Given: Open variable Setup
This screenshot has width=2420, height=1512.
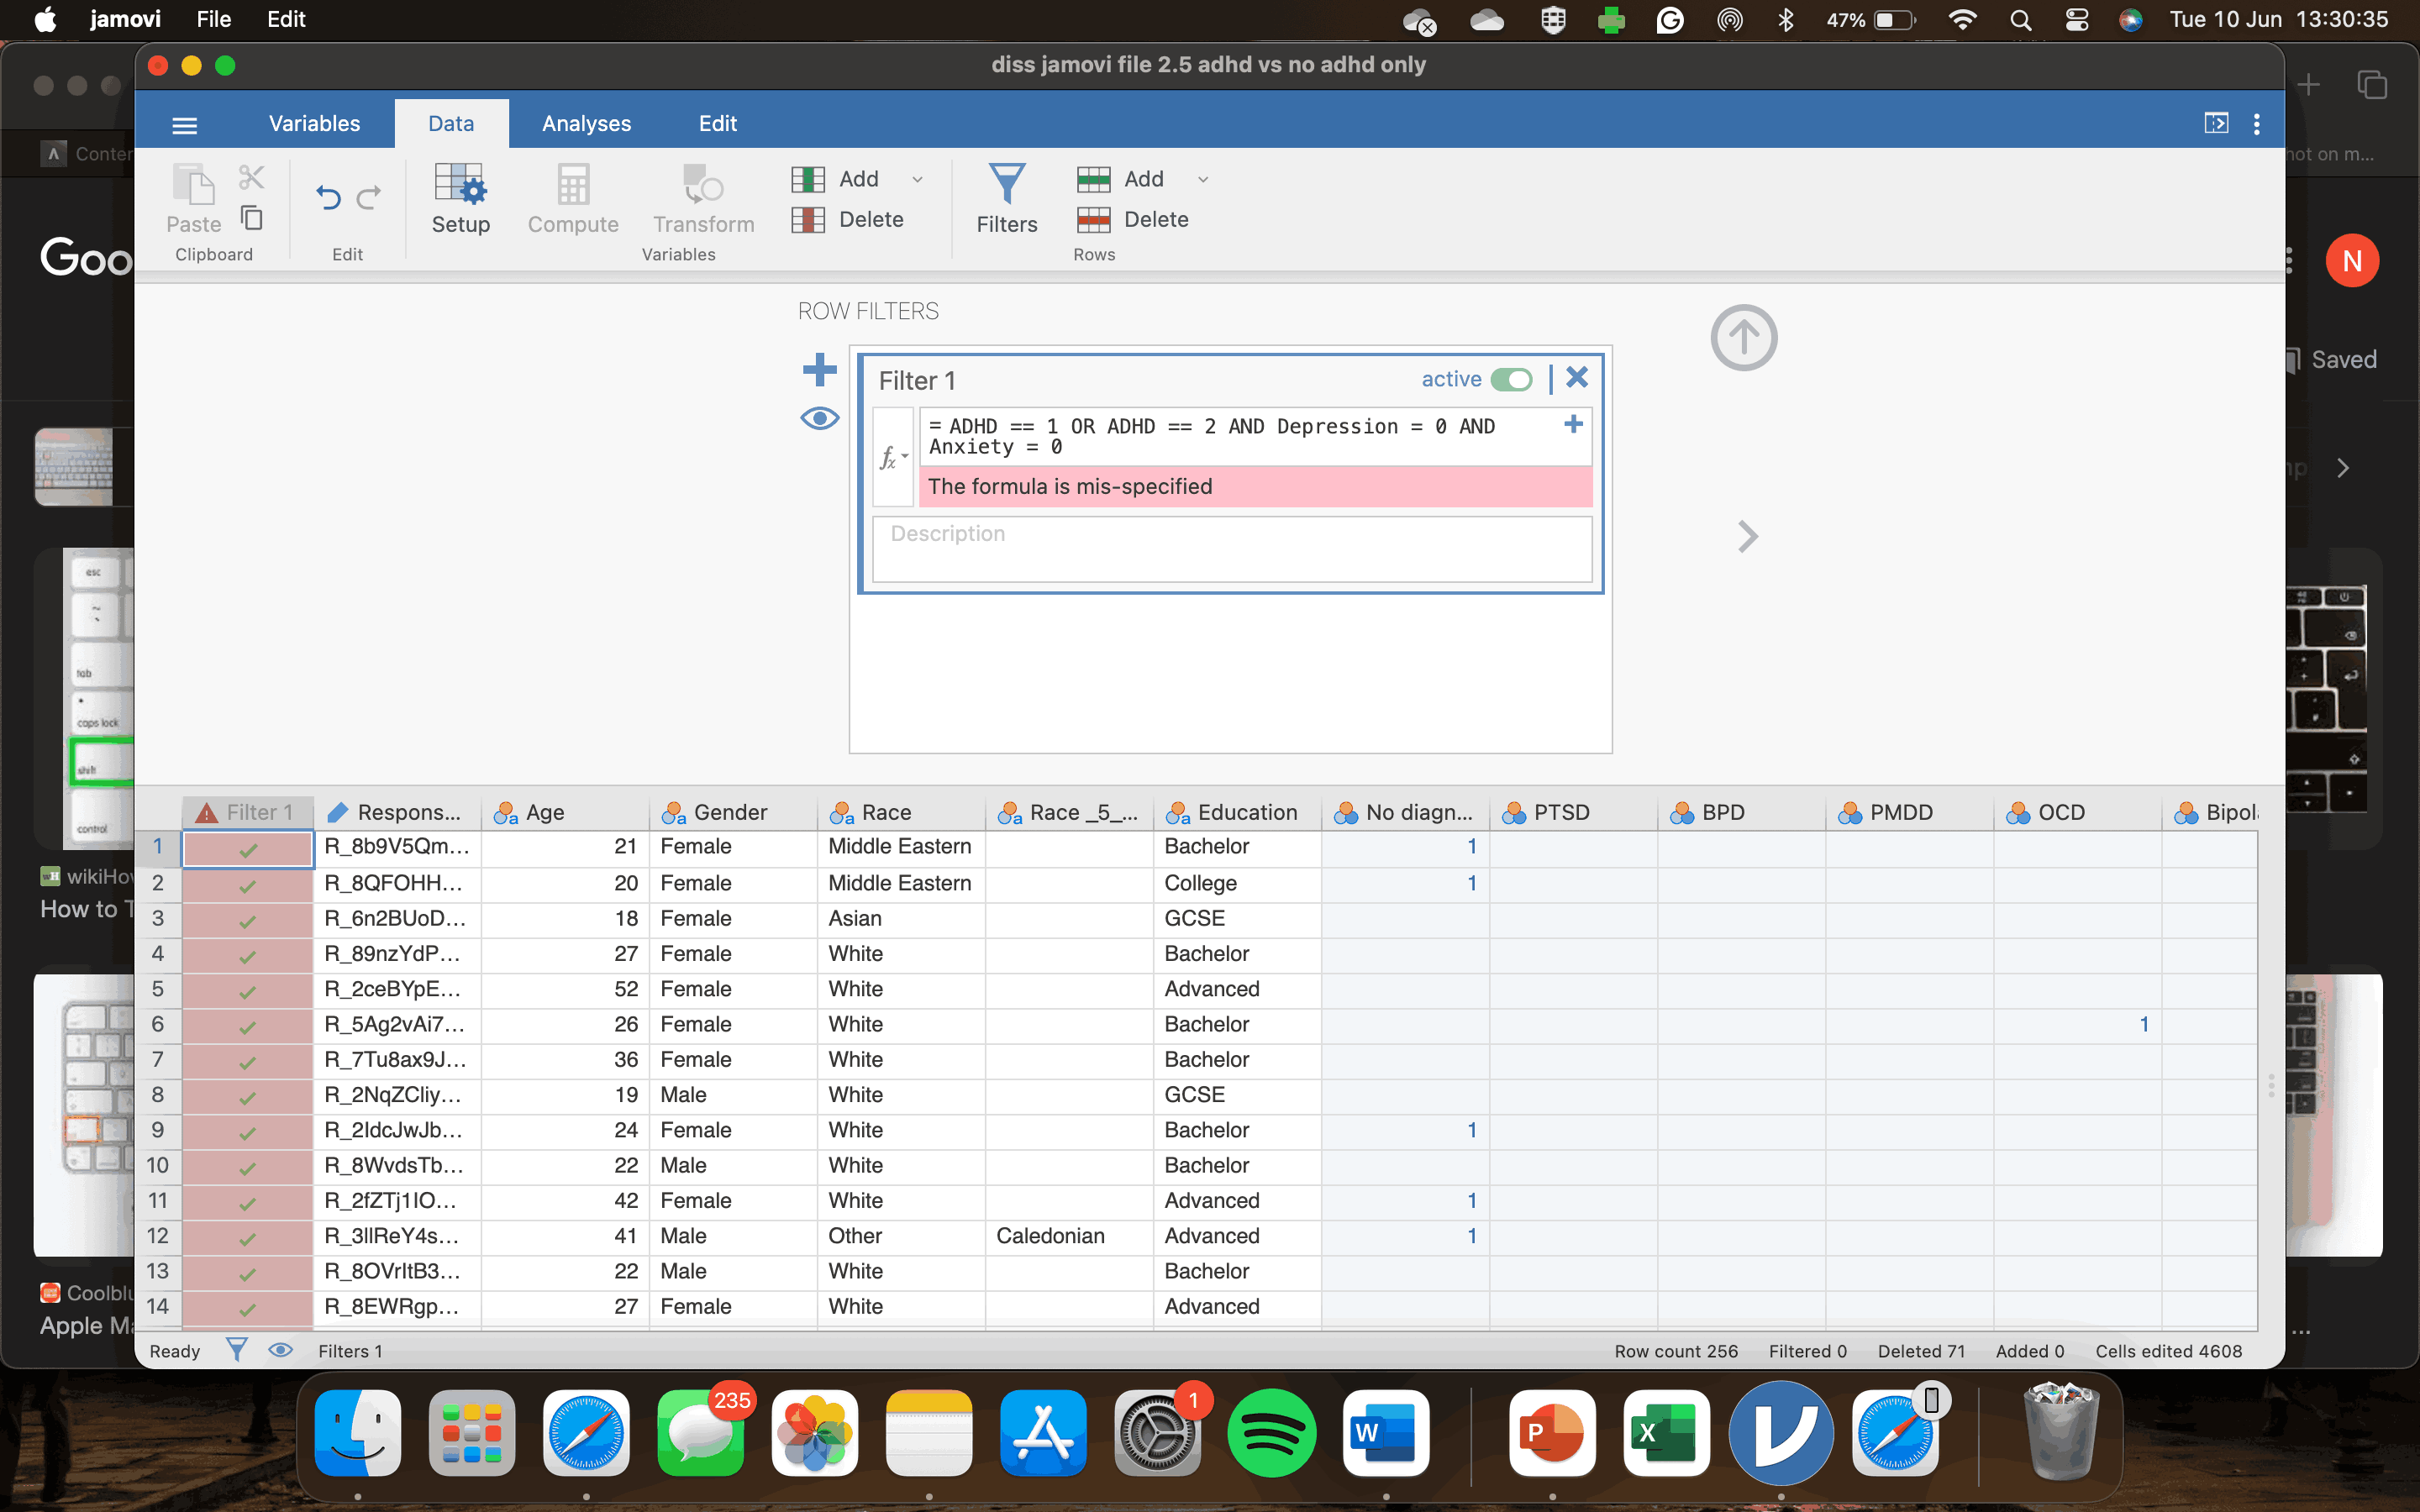Looking at the screenshot, I should click(461, 199).
